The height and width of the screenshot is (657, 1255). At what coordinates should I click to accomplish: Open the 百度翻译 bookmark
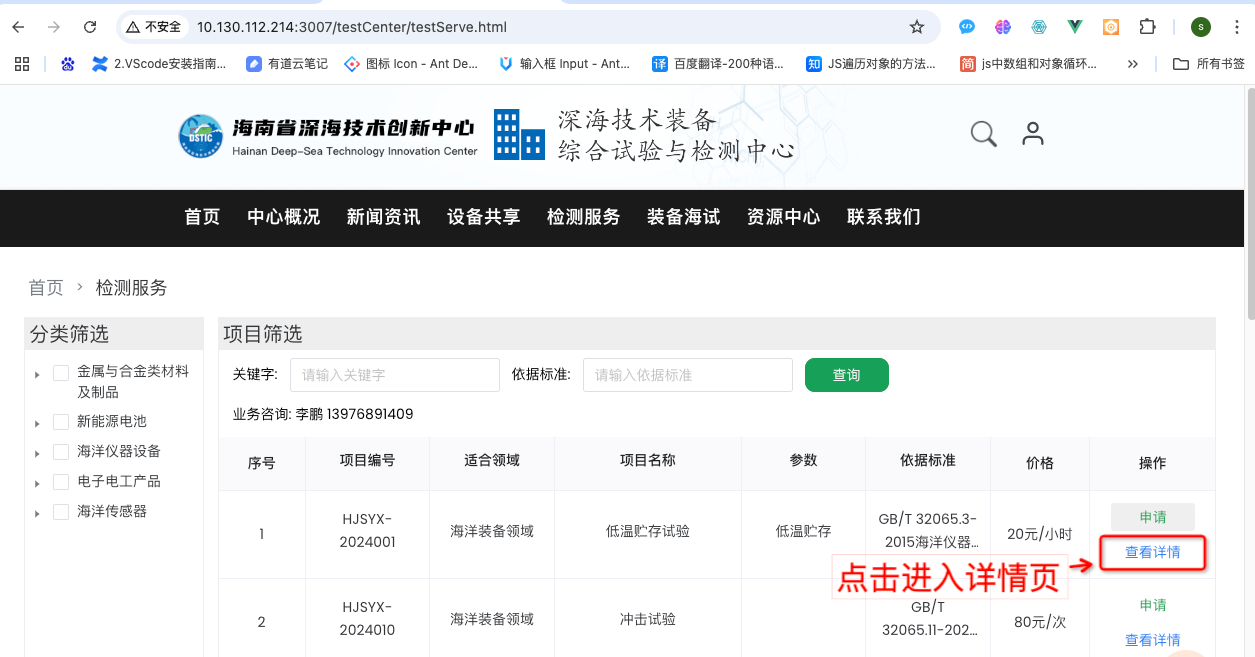(x=718, y=64)
